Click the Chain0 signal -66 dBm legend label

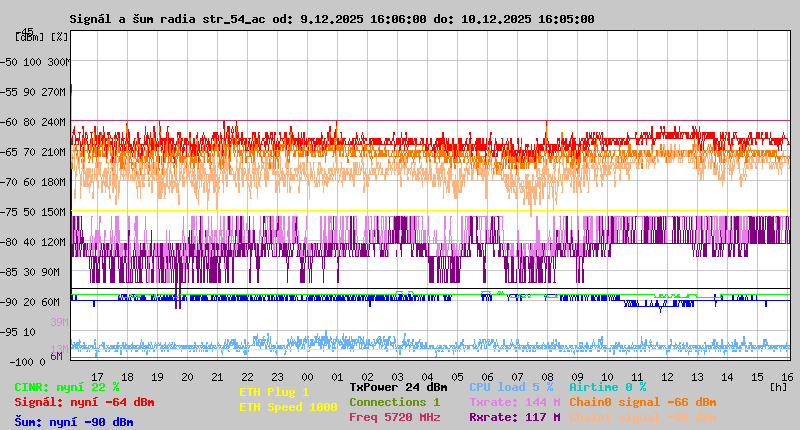pos(642,402)
